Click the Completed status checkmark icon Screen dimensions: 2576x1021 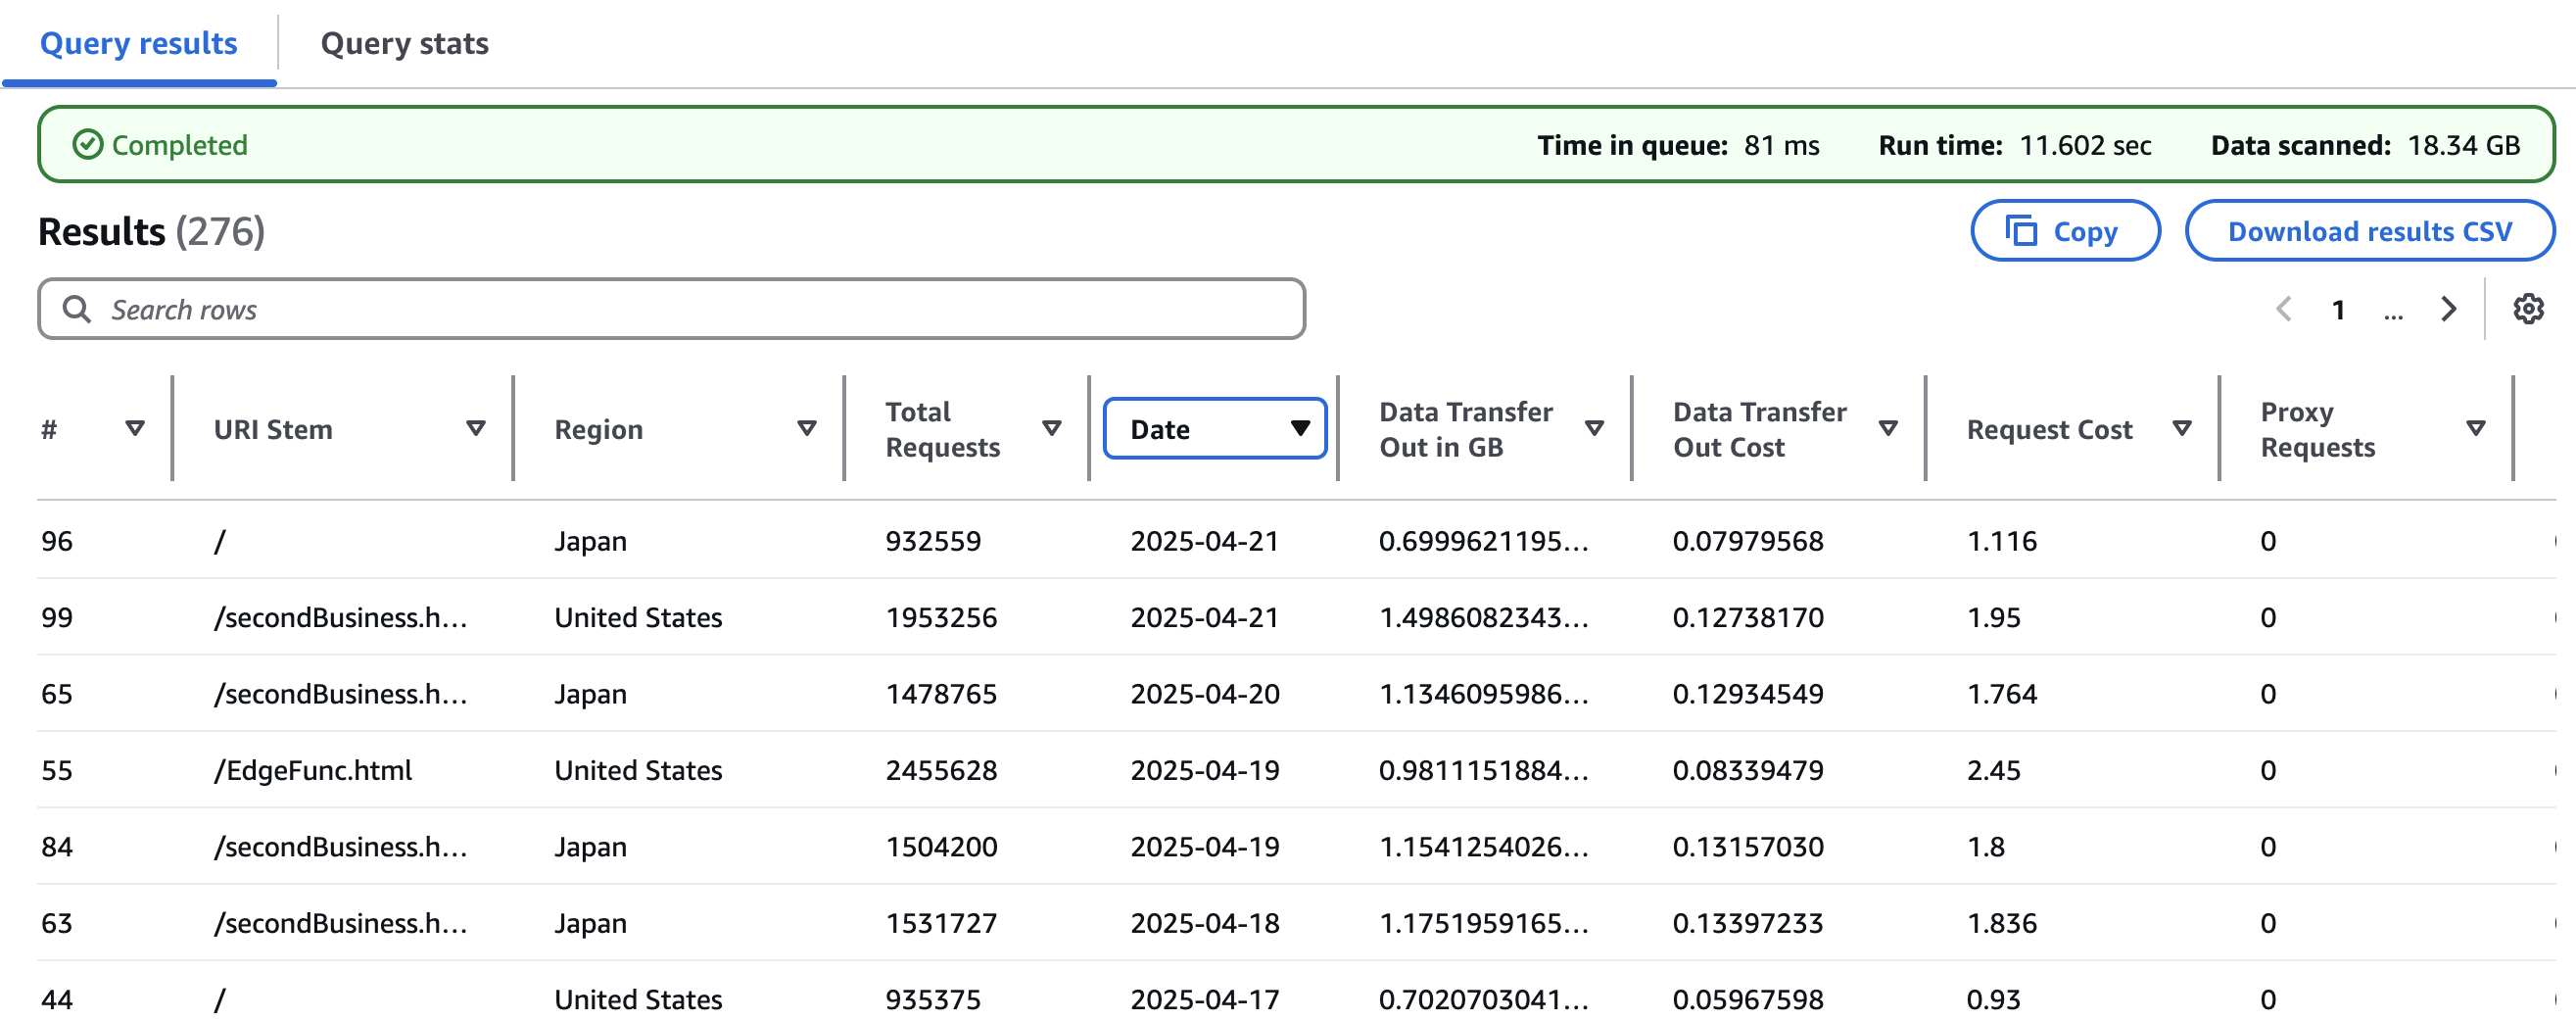click(89, 144)
